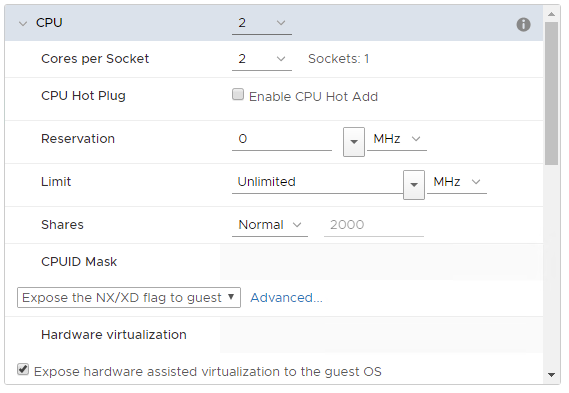Change Limit unit MHz dropdown

457,182
